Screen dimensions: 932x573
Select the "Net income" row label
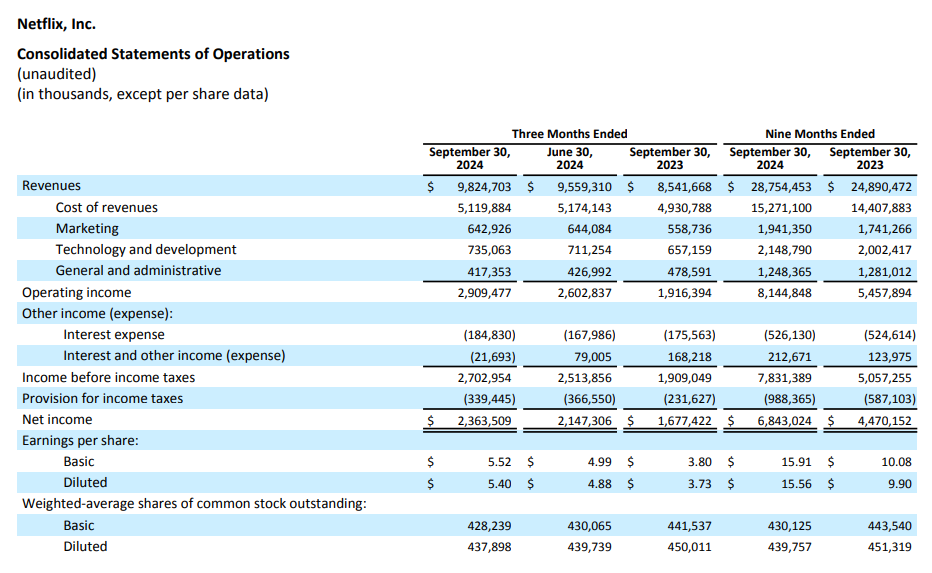pos(57,420)
